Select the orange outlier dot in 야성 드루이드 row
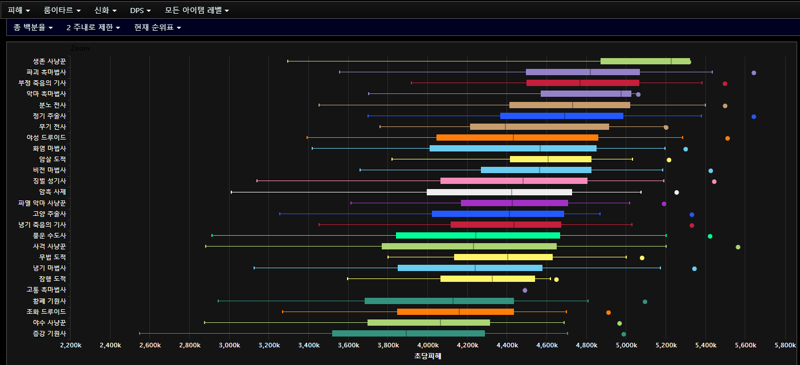 (x=728, y=138)
